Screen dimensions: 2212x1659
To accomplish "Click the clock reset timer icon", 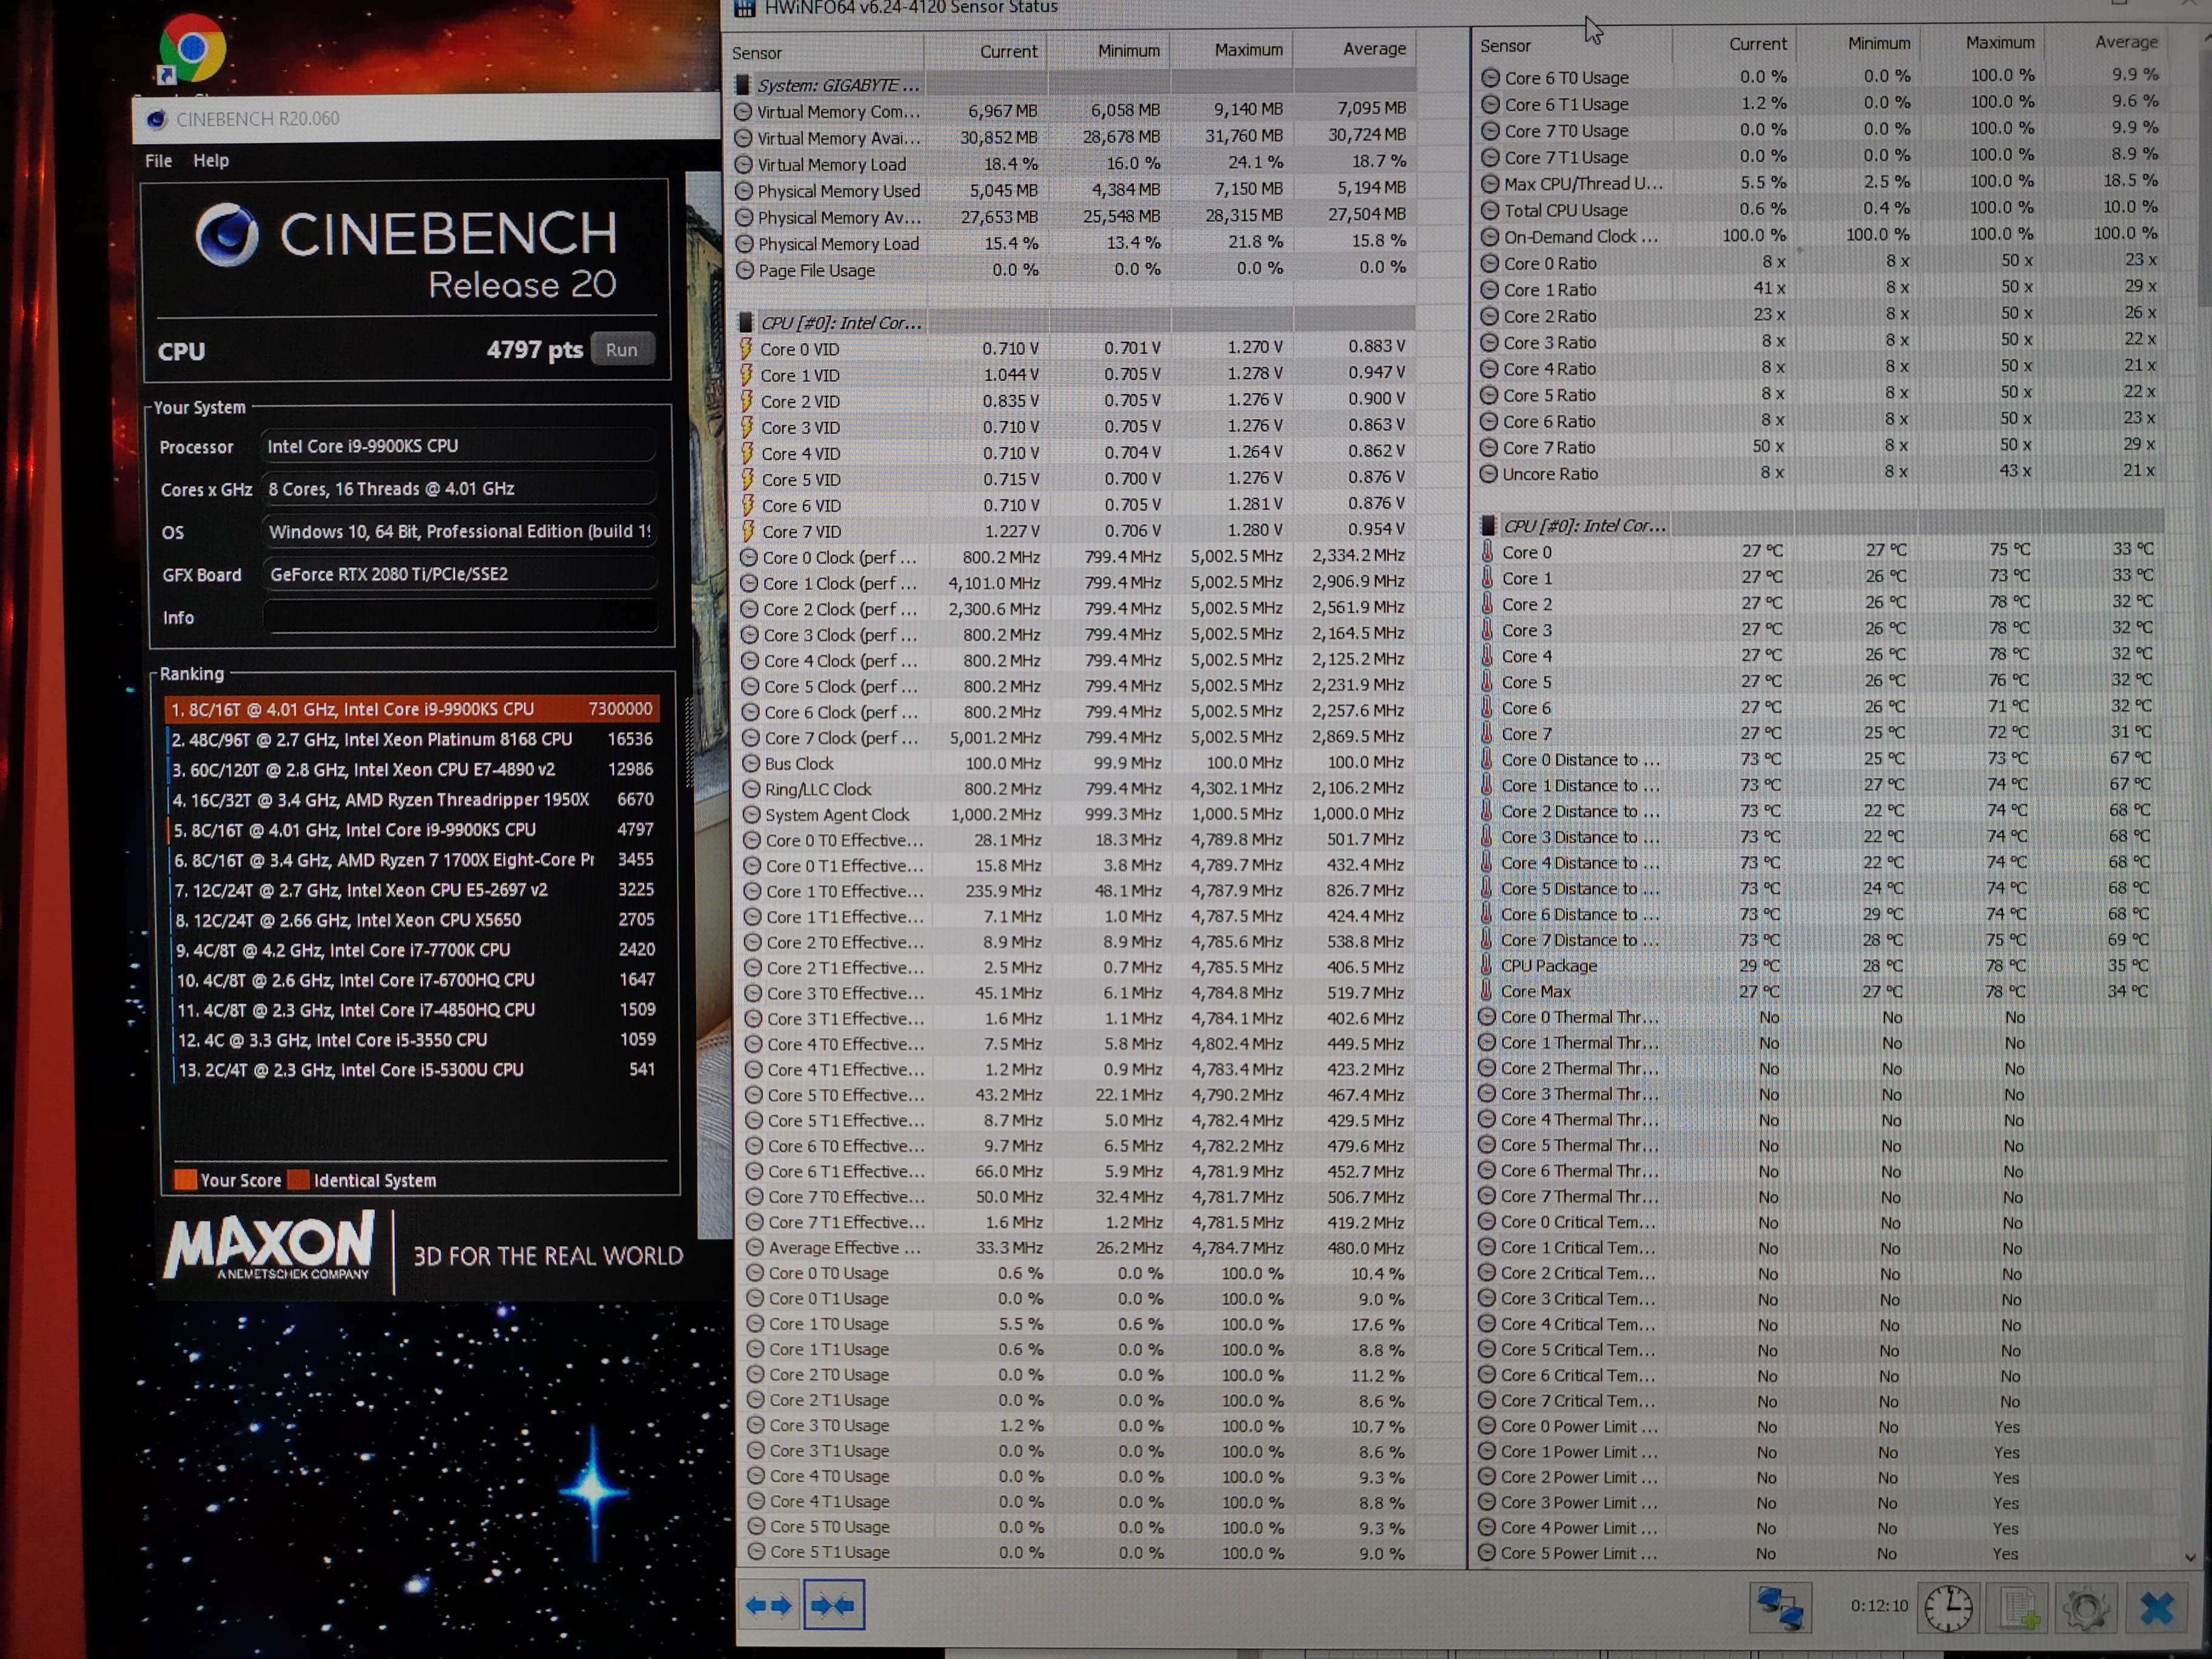I will click(x=1948, y=1607).
